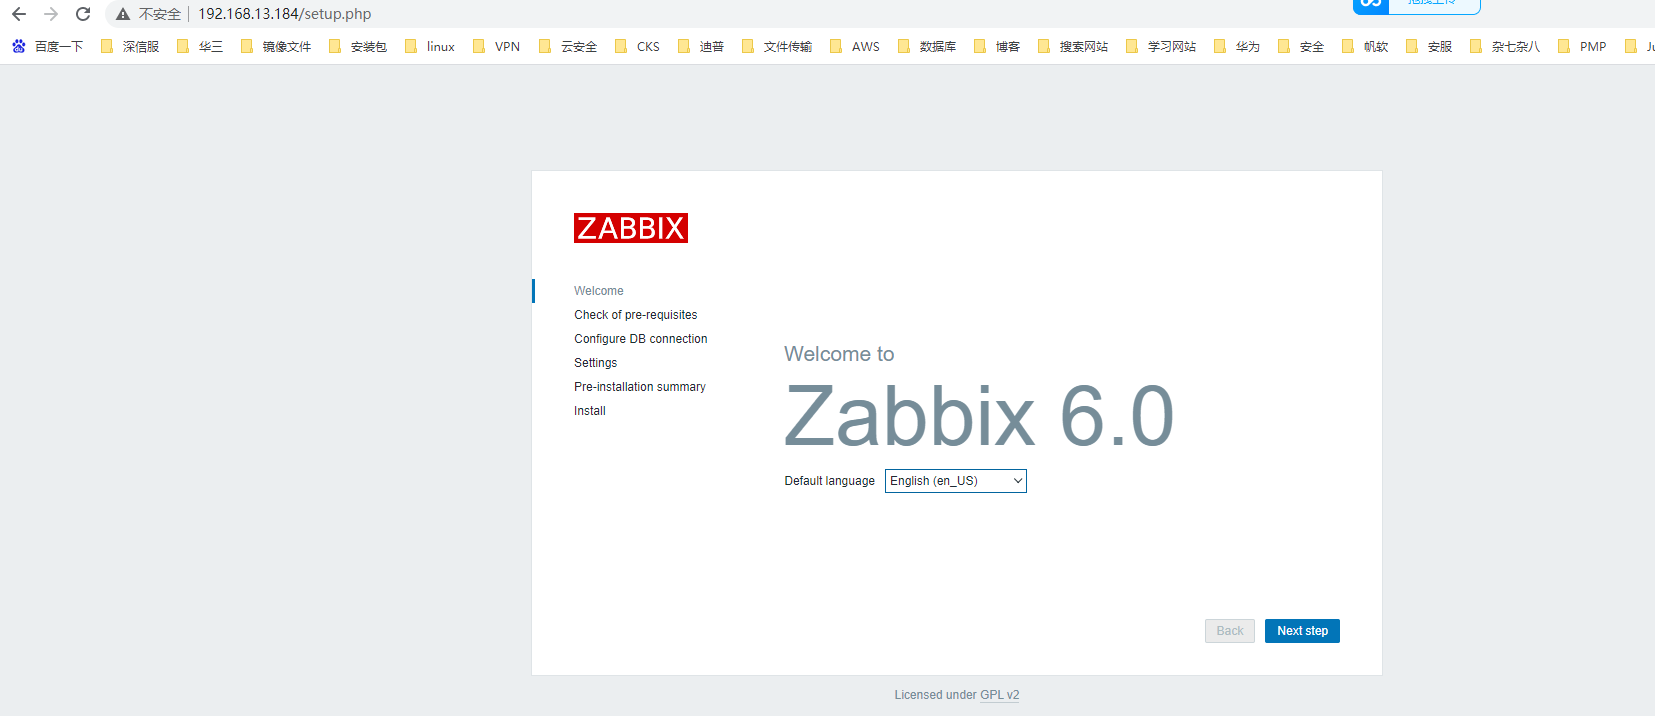Open the 云安全 bookmark folder
Image resolution: width=1655 pixels, height=716 pixels.
click(568, 46)
